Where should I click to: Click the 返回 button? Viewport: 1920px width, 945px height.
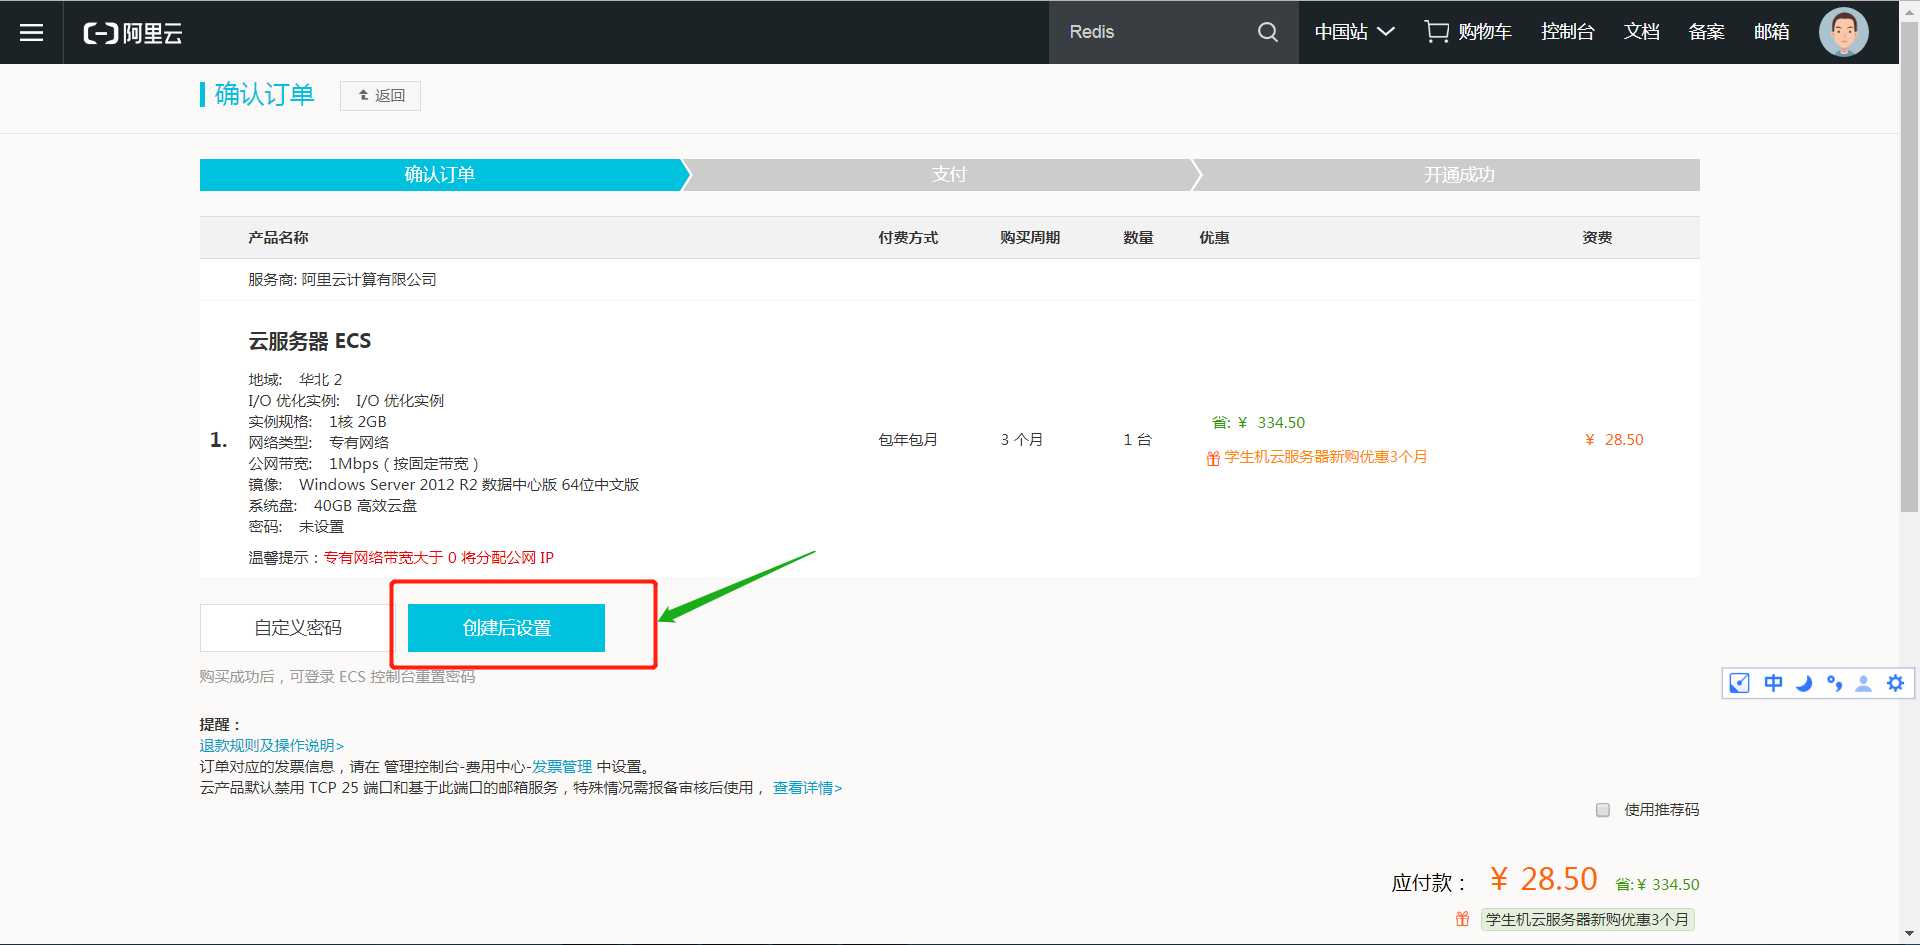click(380, 96)
